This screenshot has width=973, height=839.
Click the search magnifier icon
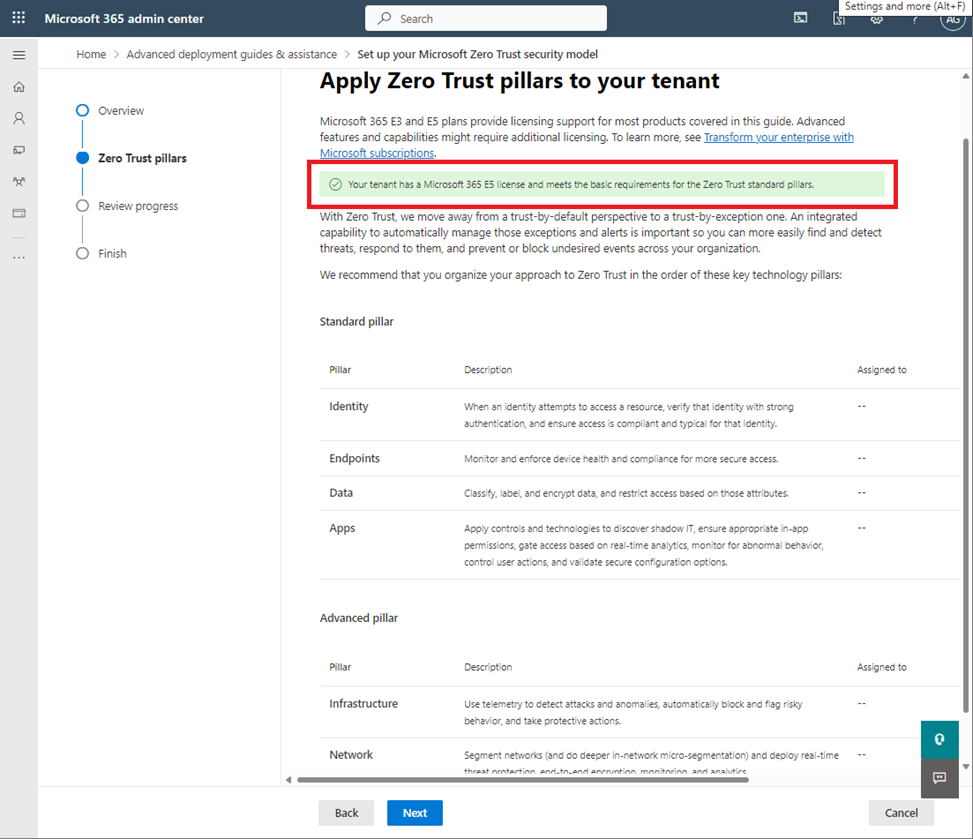(385, 18)
